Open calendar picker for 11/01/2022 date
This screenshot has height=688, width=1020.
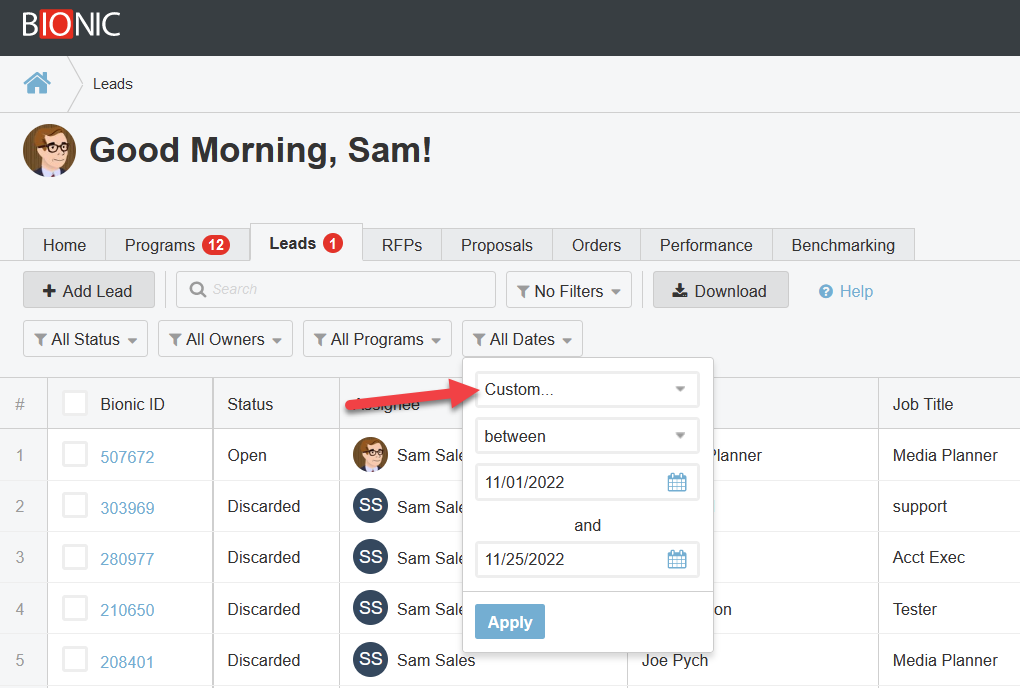(677, 483)
